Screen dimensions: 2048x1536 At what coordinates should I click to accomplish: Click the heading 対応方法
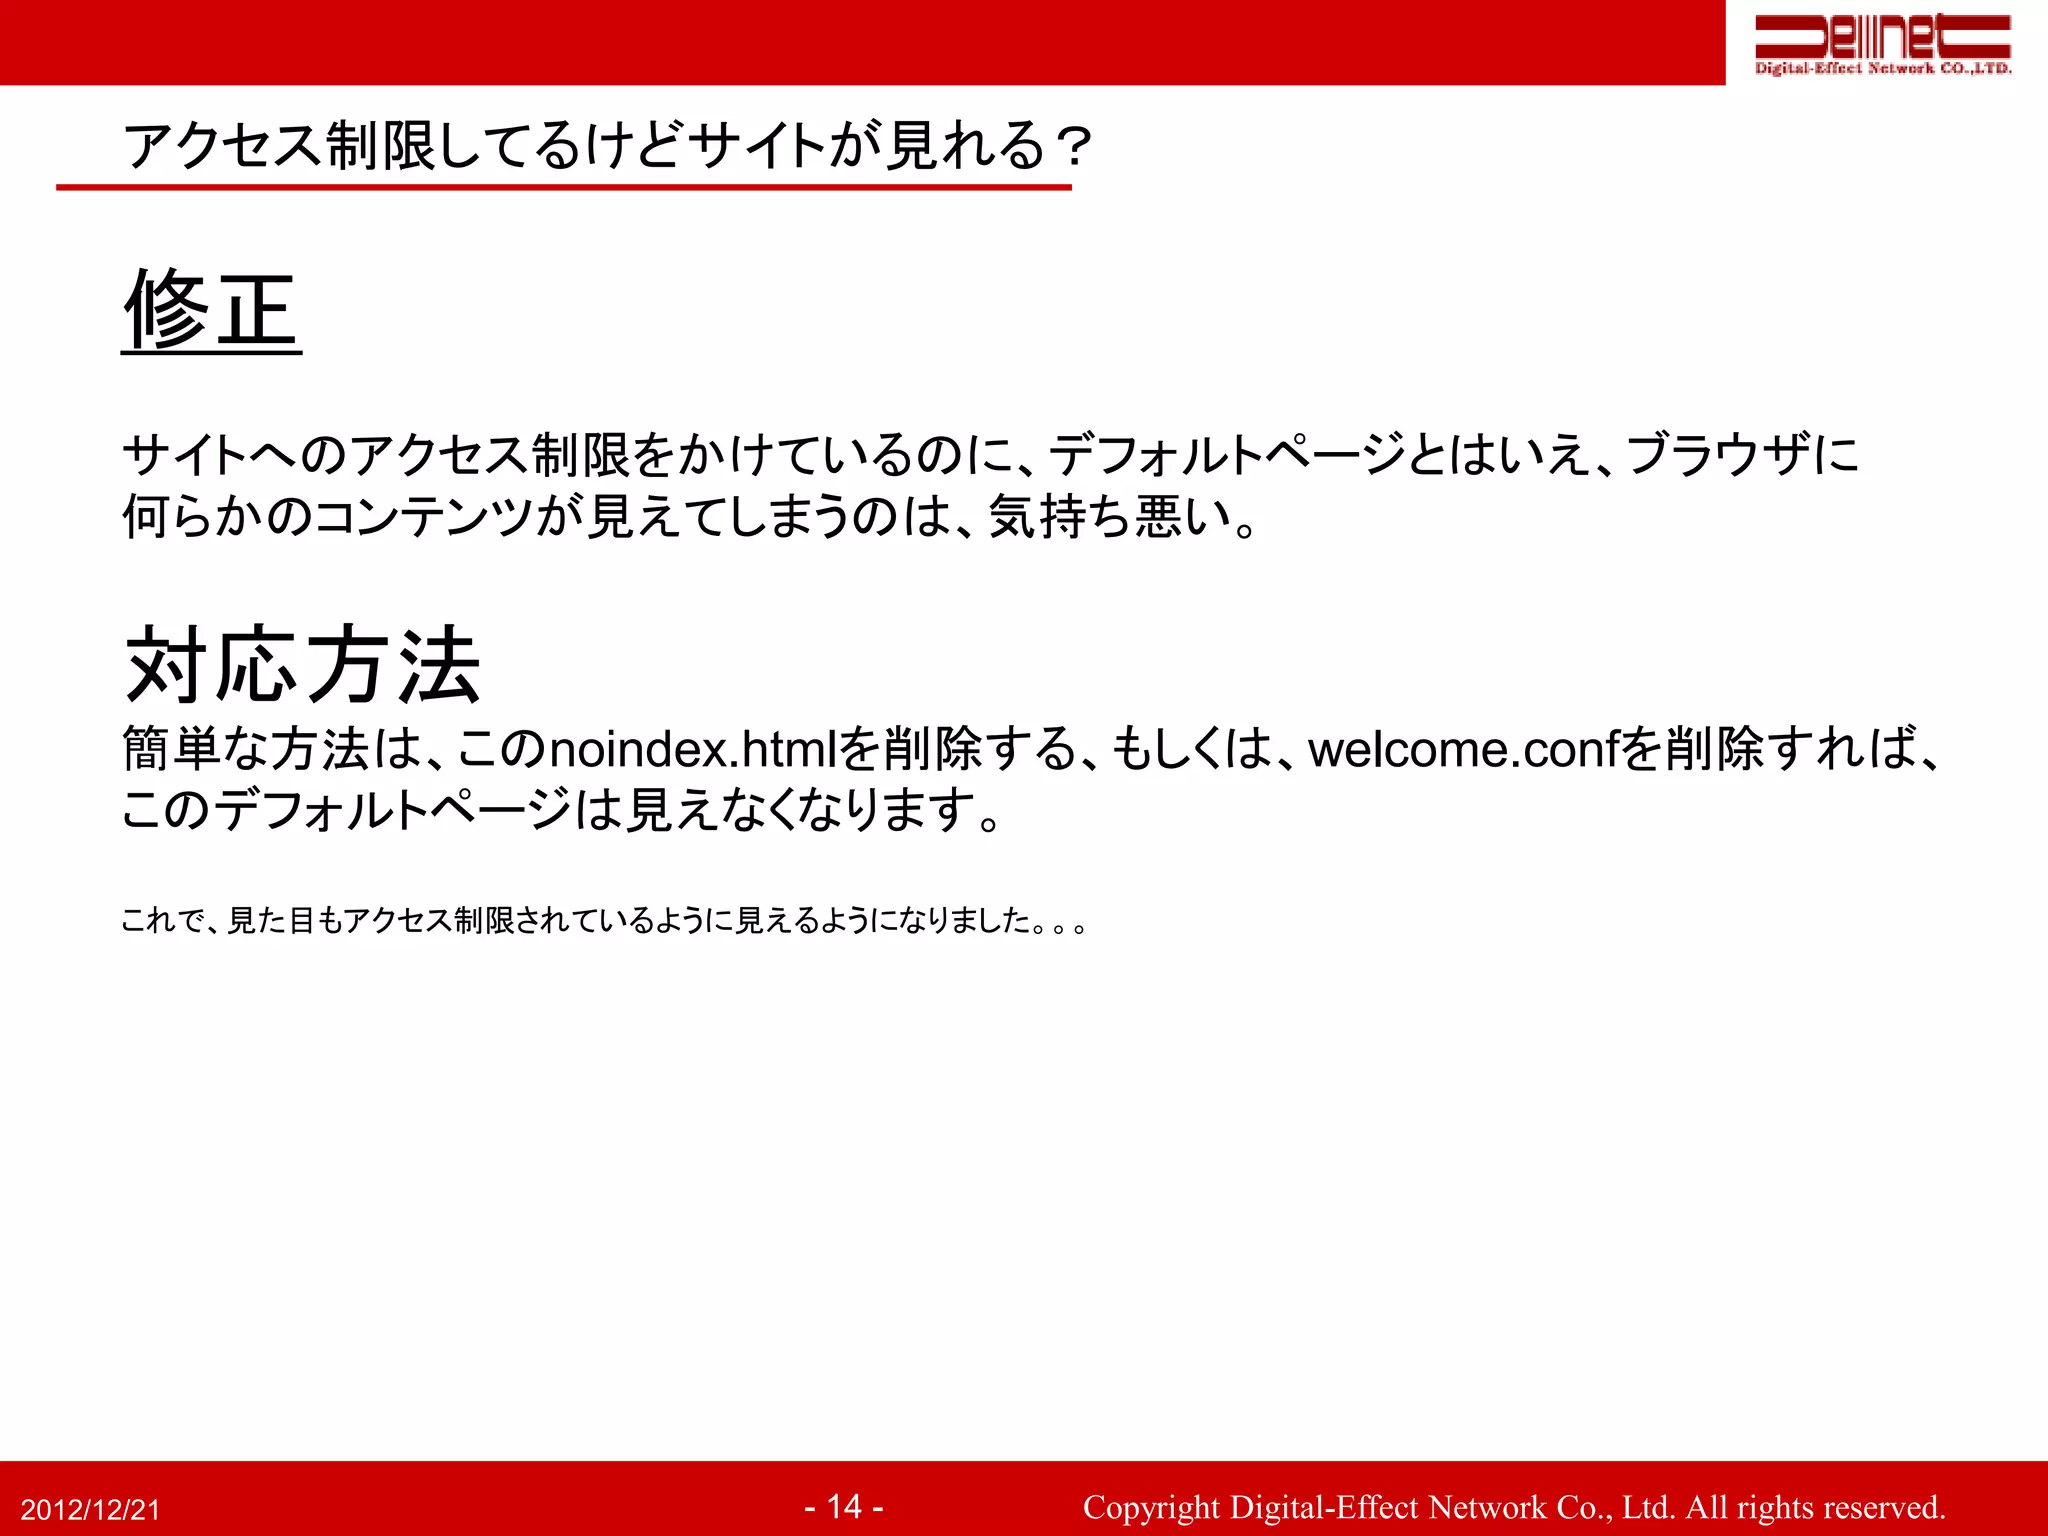(302, 665)
